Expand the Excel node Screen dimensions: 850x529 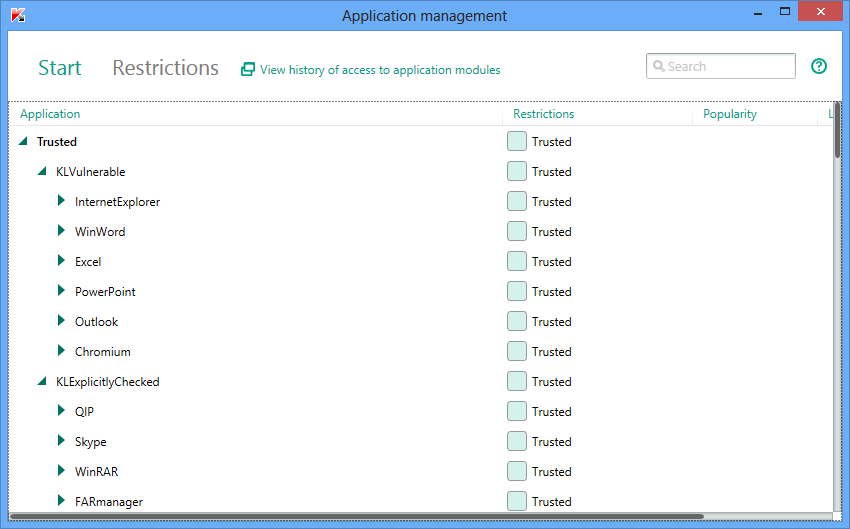pyautogui.click(x=61, y=261)
